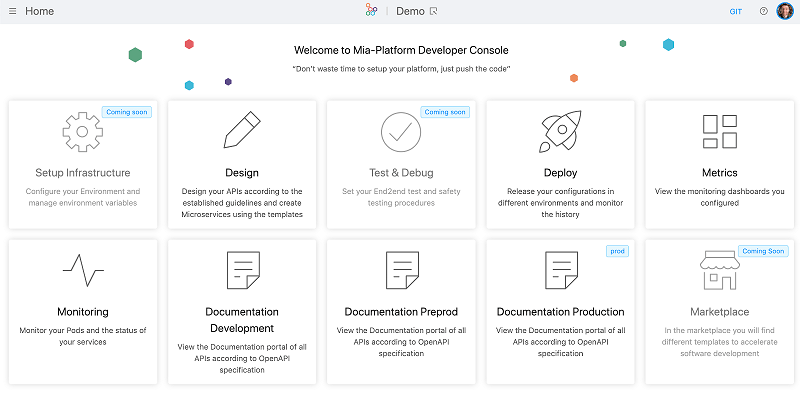Click the prod badge on Documentation Production

pyautogui.click(x=617, y=251)
